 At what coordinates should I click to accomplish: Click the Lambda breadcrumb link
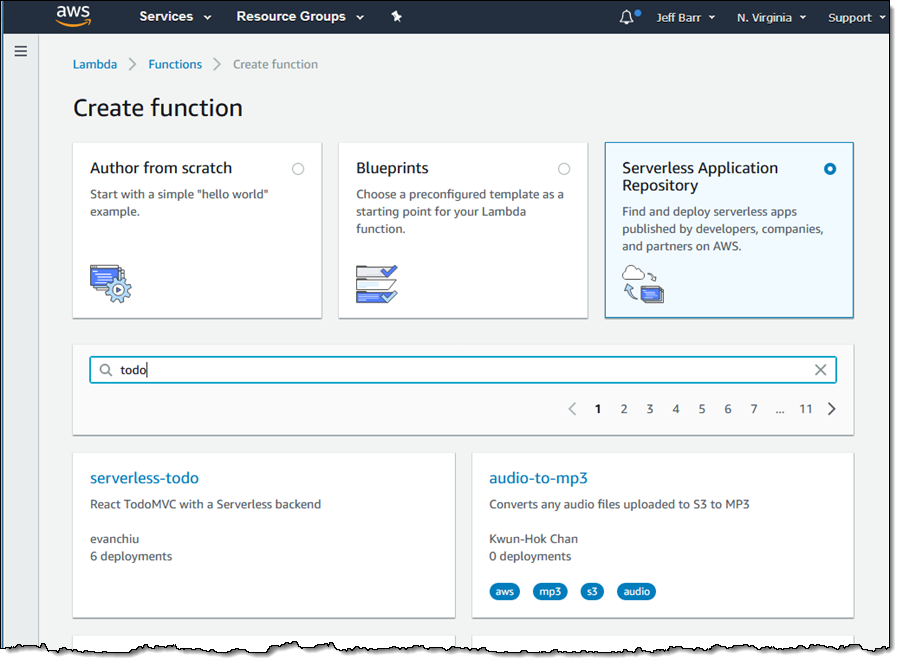click(95, 64)
